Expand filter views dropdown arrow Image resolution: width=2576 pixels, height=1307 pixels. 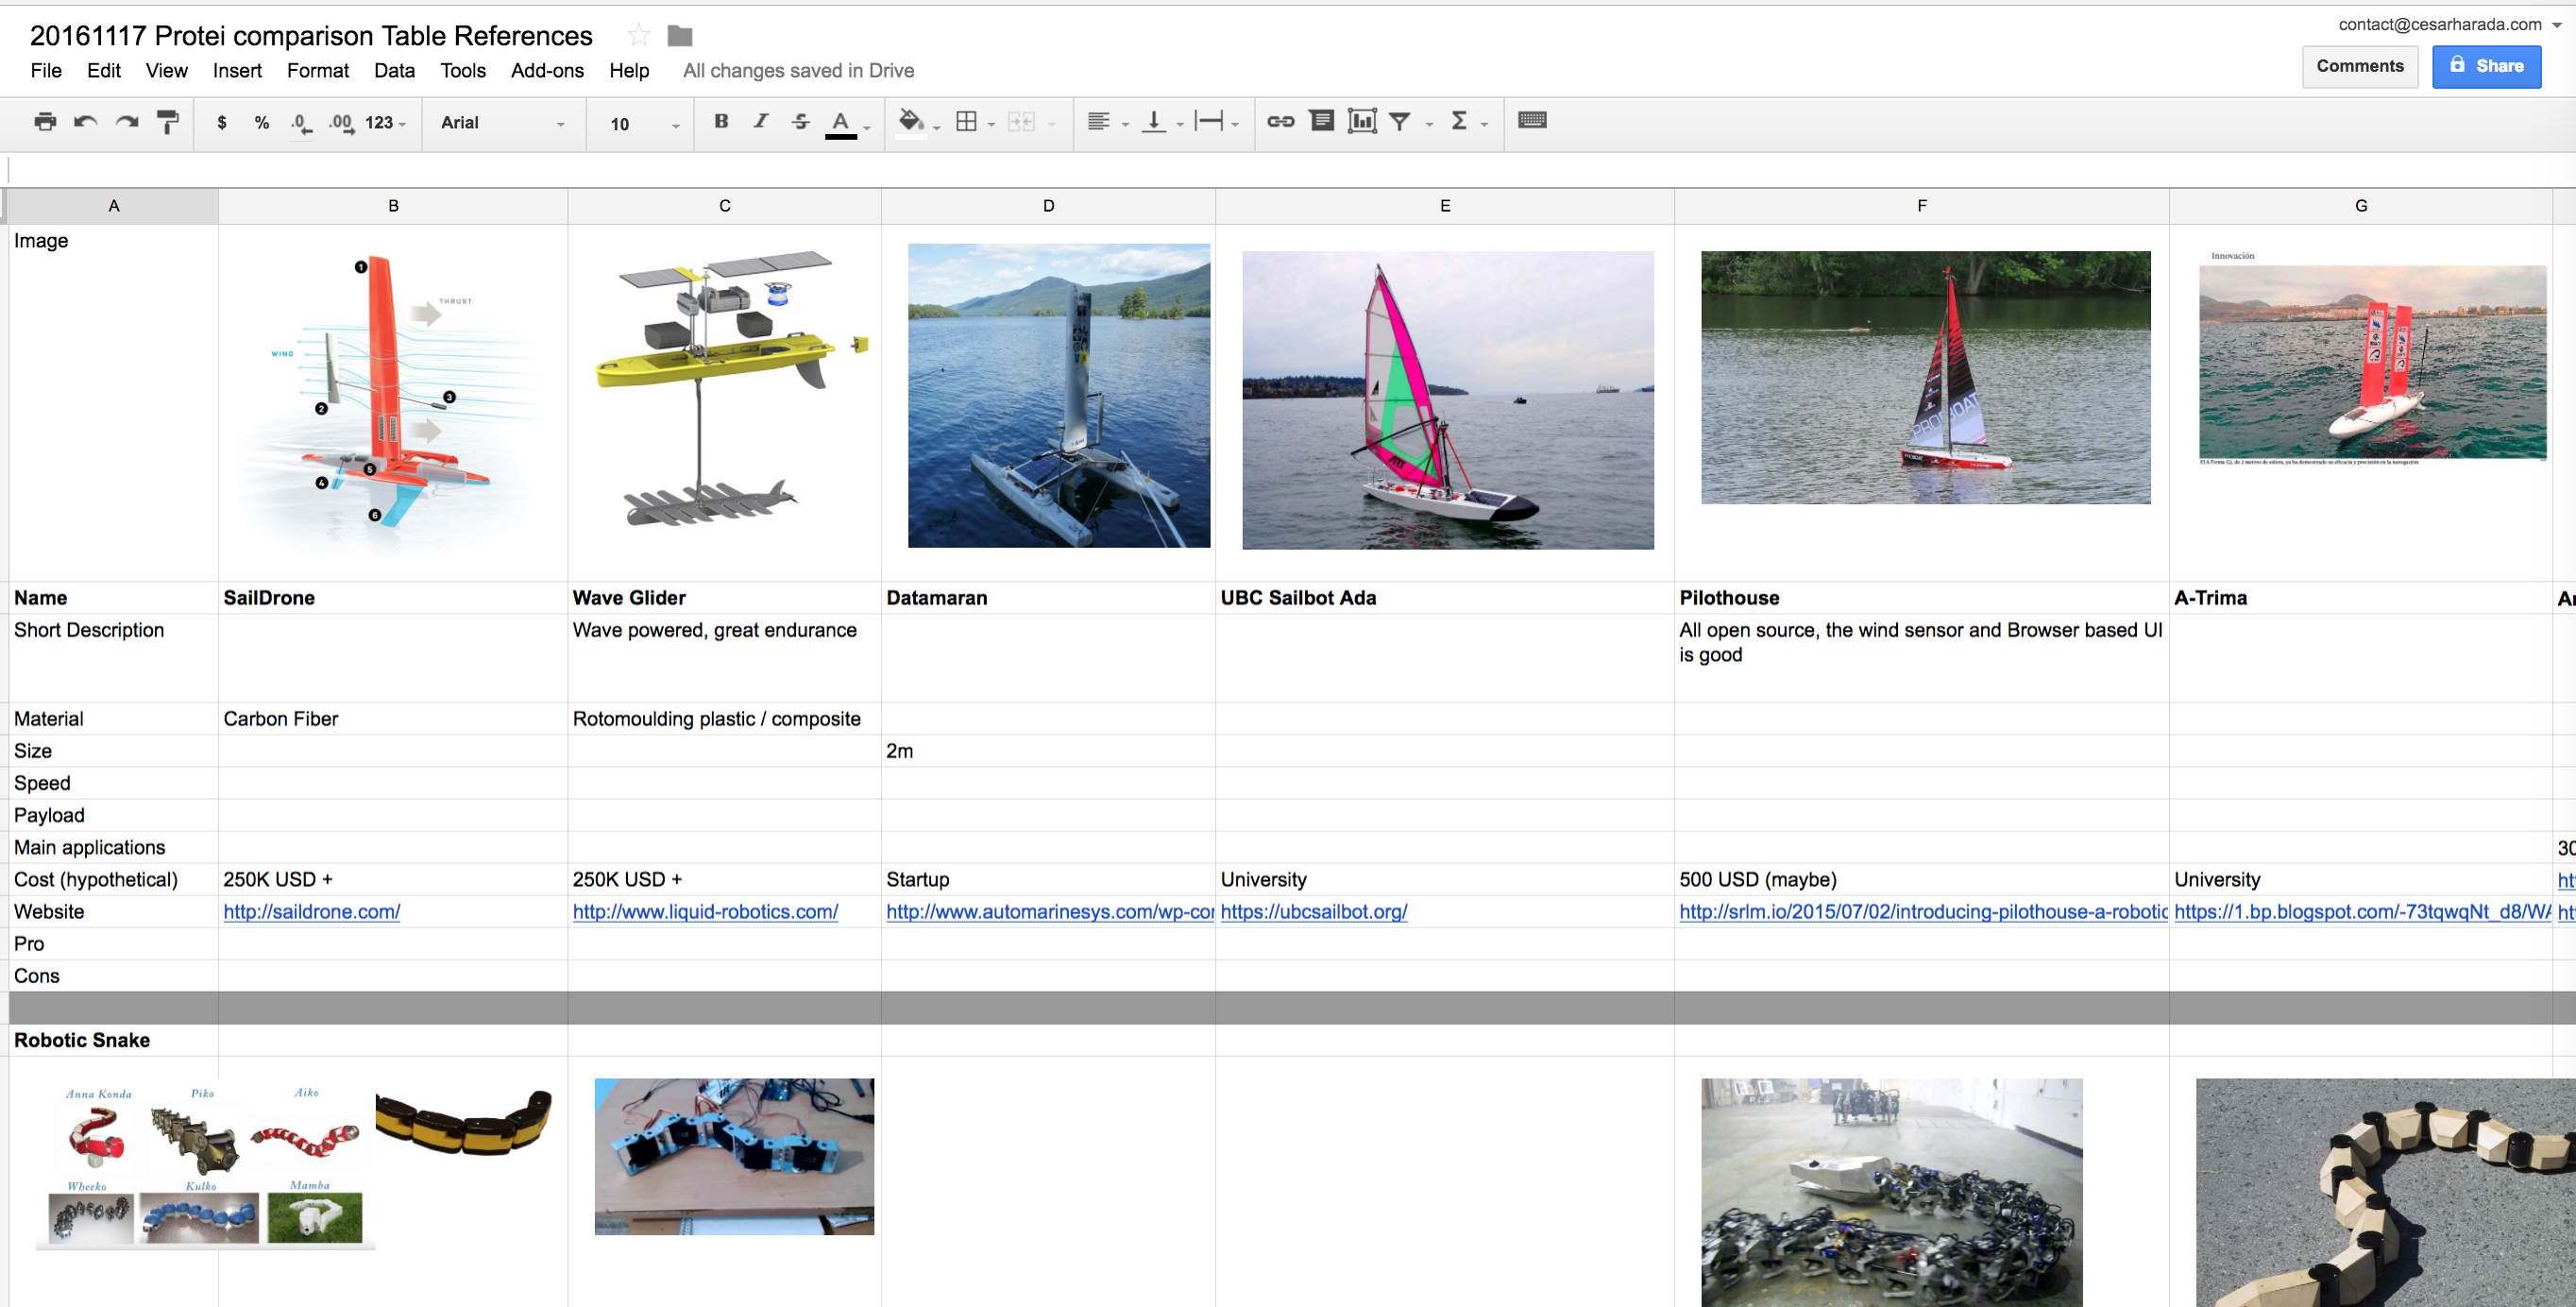1429,124
